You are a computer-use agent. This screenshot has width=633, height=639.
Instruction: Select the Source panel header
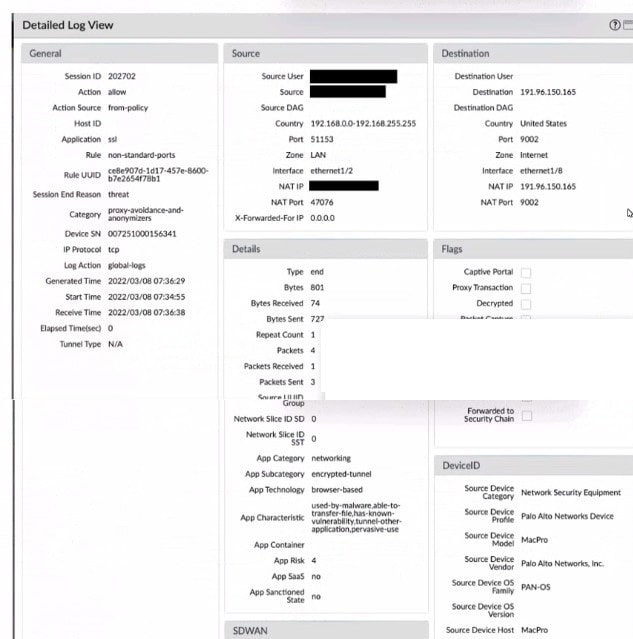point(325,53)
